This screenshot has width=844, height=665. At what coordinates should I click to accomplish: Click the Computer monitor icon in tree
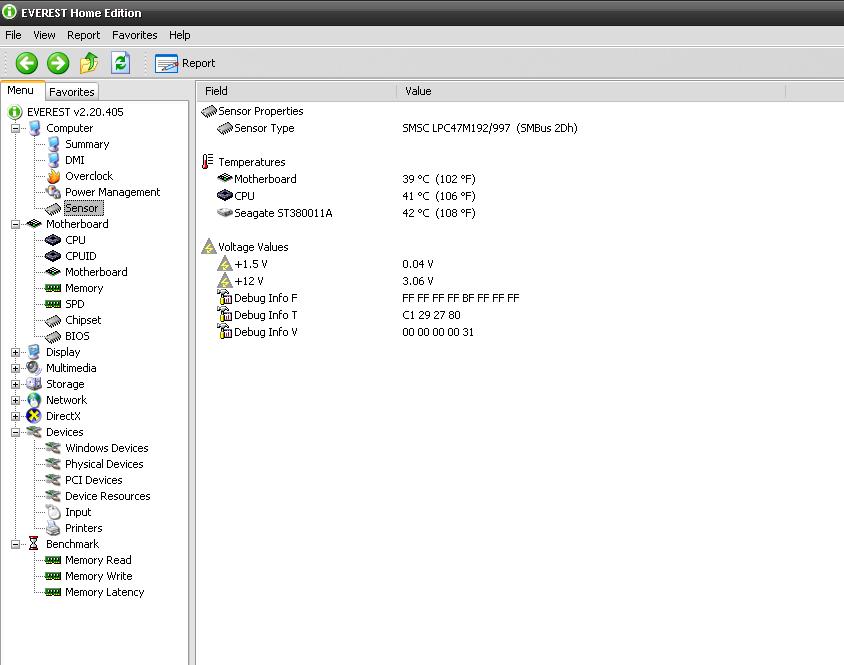pos(34,128)
